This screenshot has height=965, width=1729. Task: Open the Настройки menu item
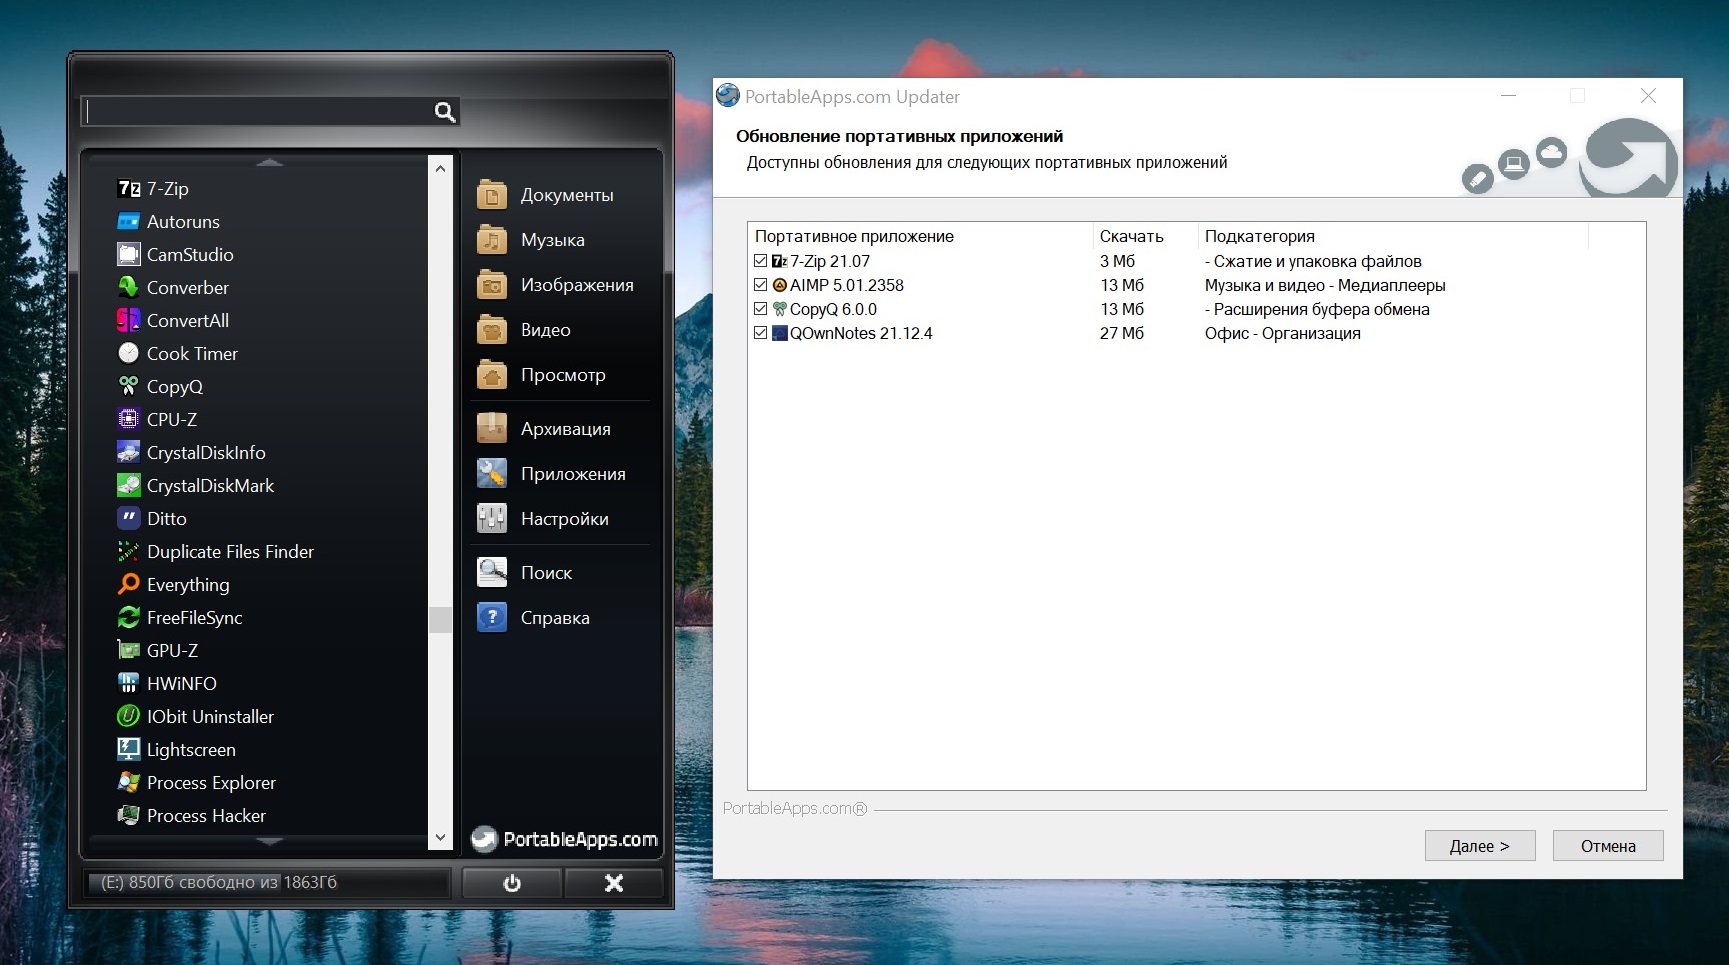[x=564, y=519]
